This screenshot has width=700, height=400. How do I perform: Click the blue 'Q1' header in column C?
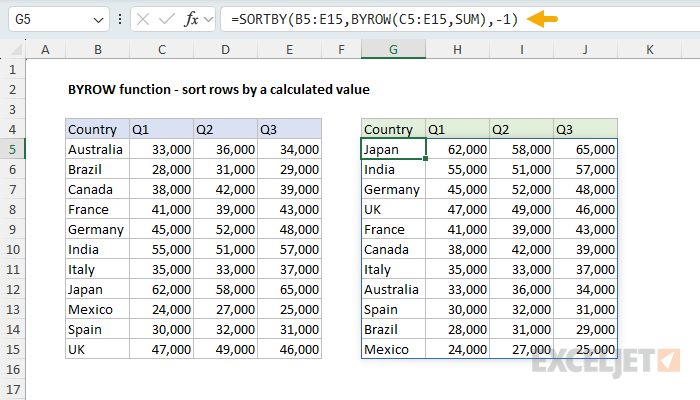162,129
